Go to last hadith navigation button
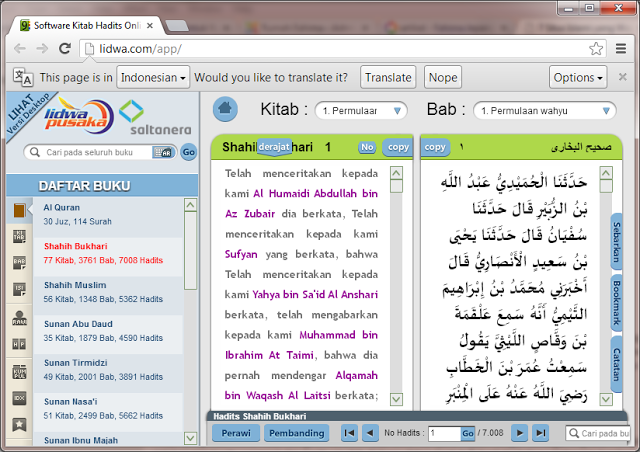640x452 pixels. pyautogui.click(x=540, y=433)
